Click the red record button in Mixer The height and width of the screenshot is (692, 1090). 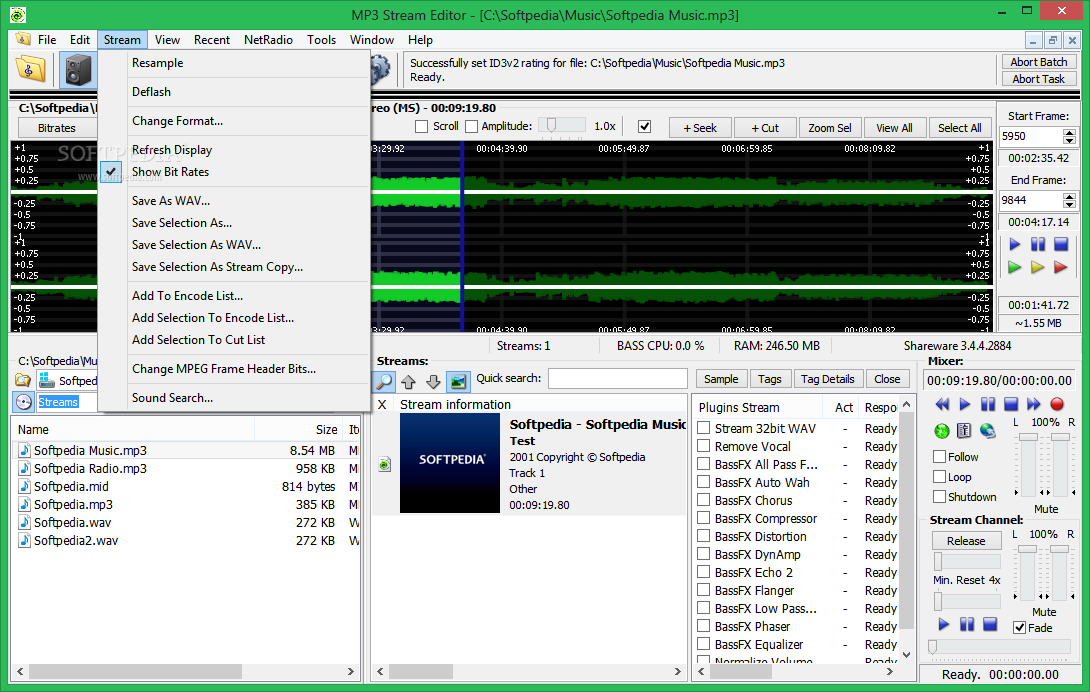point(1057,404)
